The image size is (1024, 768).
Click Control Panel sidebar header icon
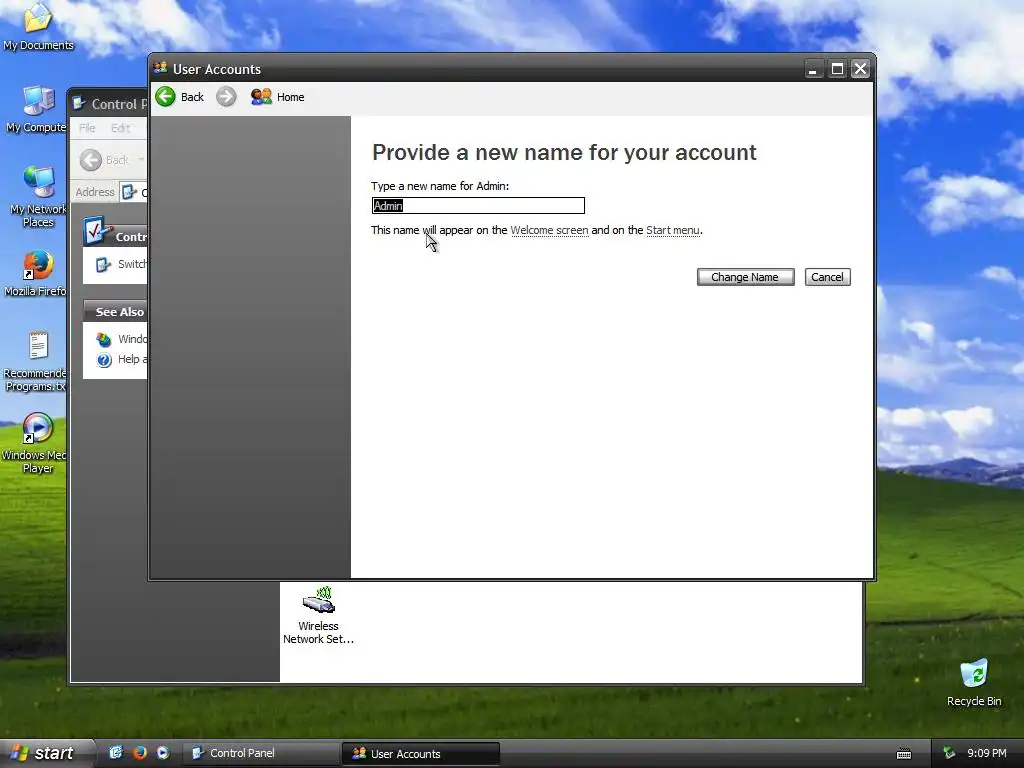97,231
